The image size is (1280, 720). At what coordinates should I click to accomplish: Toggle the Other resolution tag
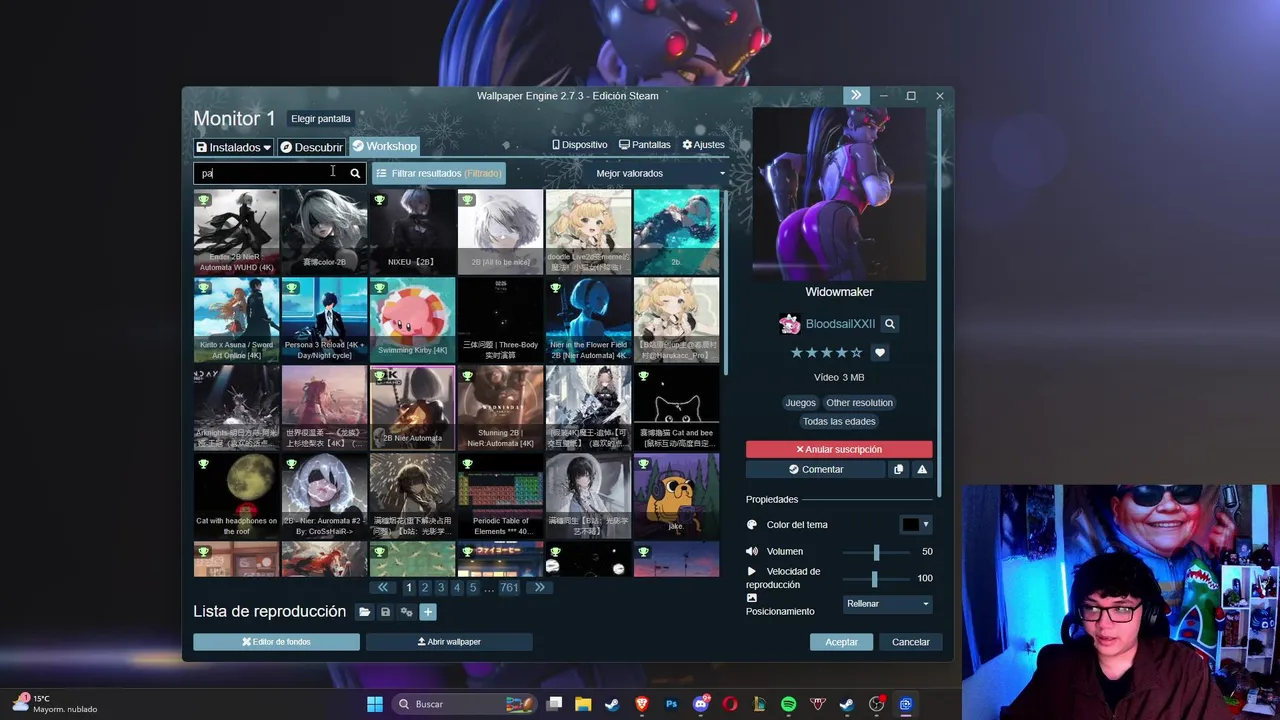[x=859, y=403]
